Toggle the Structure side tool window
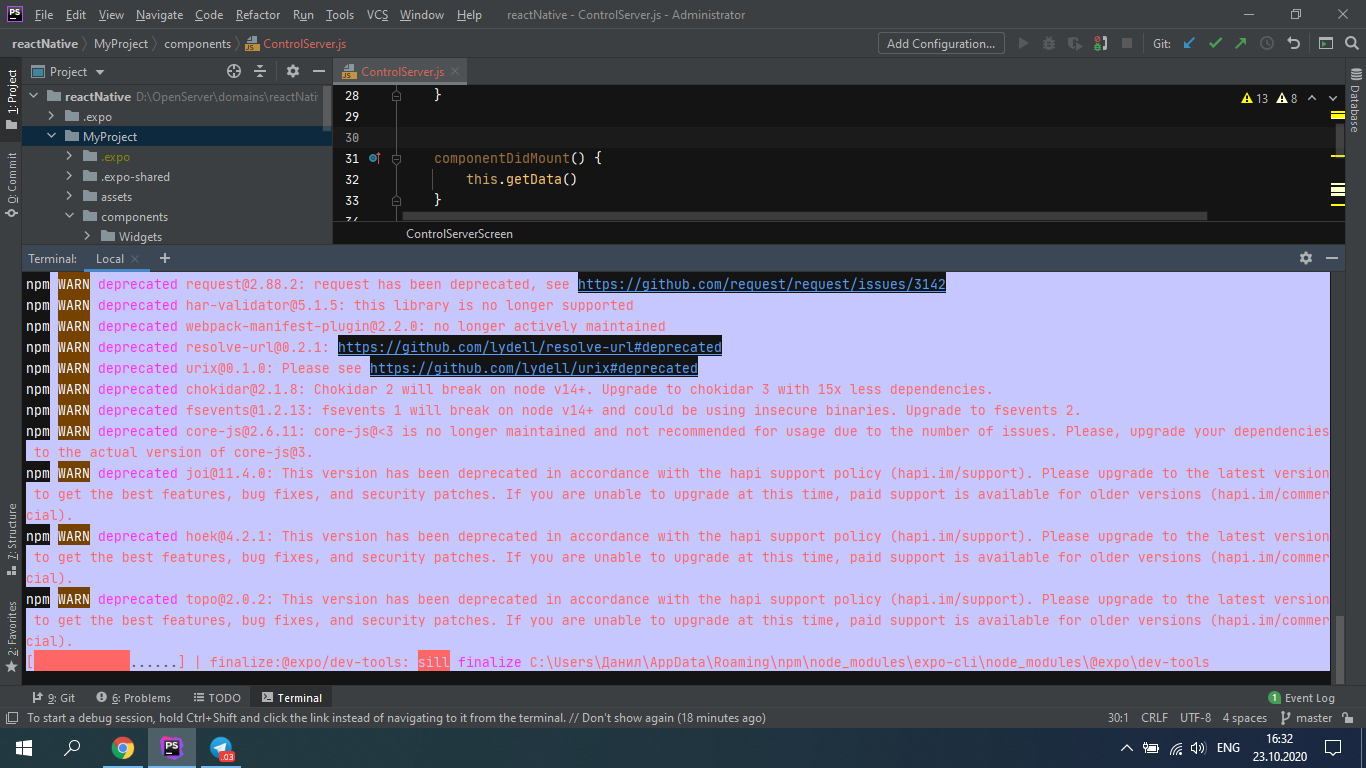The width and height of the screenshot is (1366, 768). click(x=11, y=540)
